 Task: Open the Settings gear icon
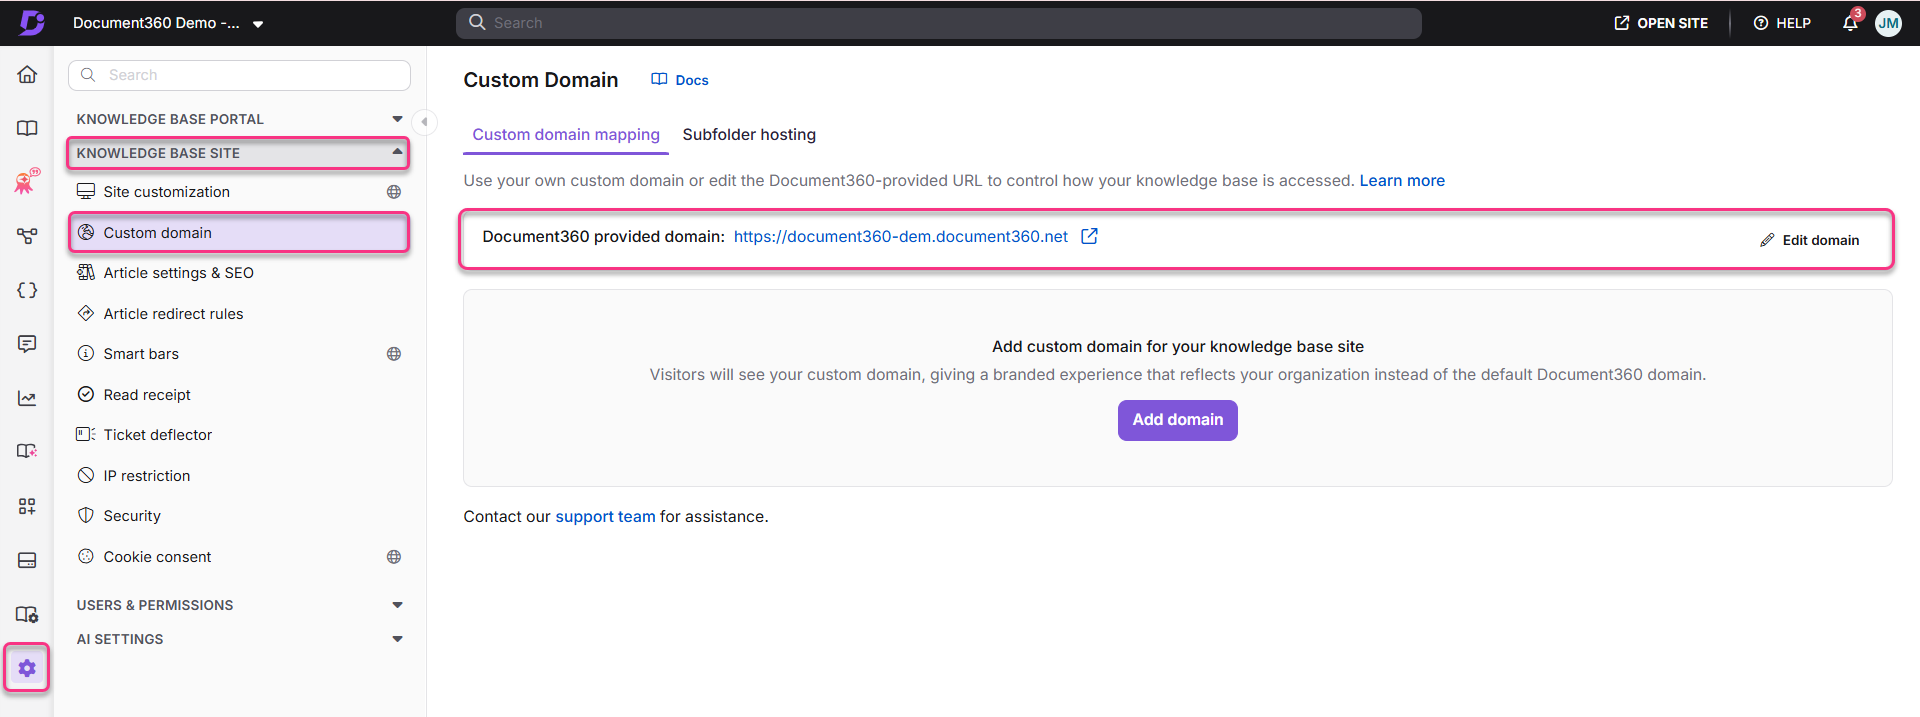pos(27,668)
